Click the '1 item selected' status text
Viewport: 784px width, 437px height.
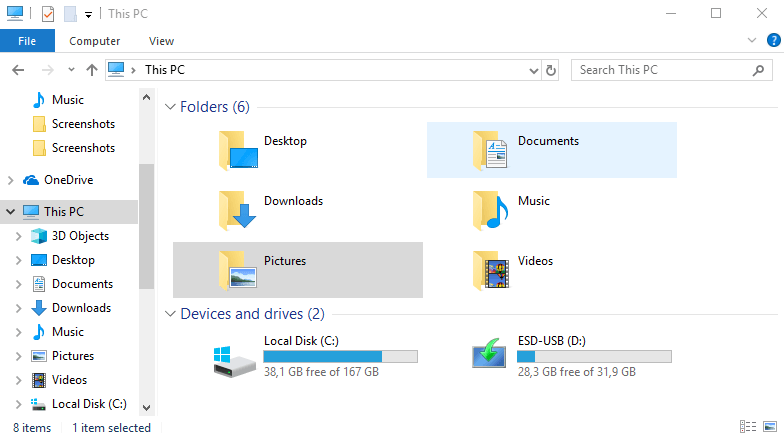(x=111, y=428)
